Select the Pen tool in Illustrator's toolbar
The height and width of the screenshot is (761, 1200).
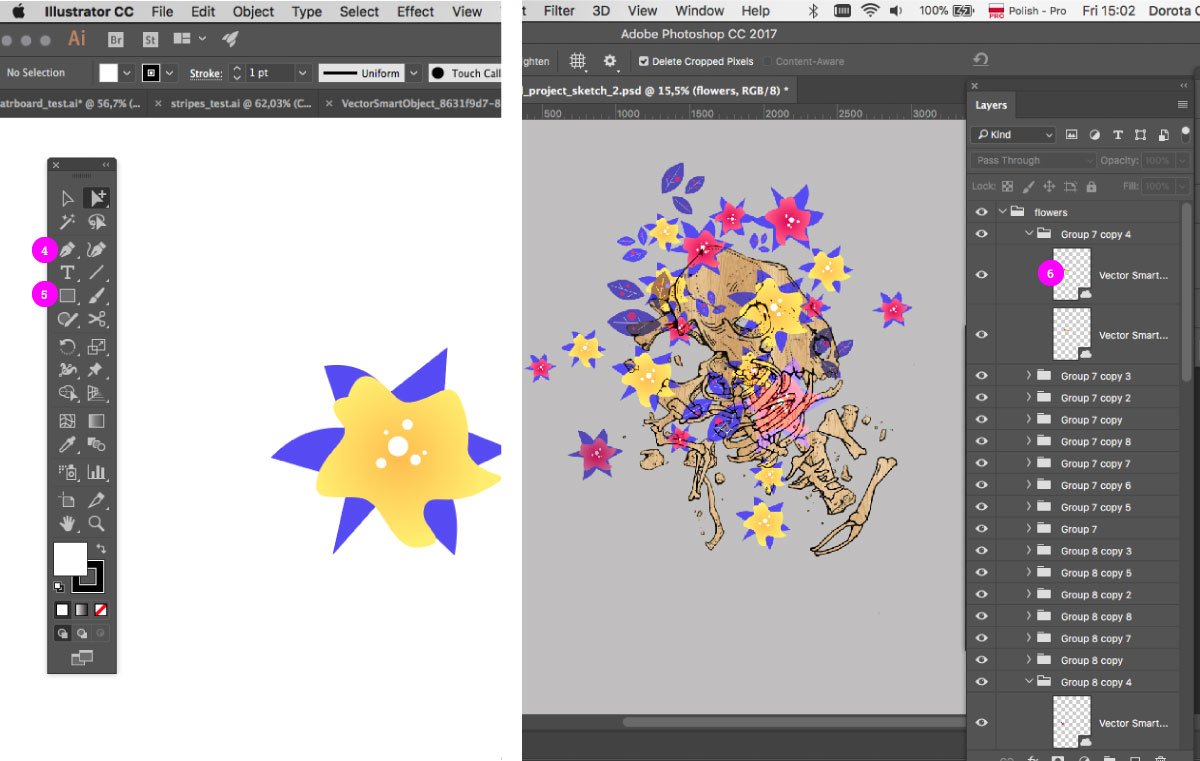[x=67, y=249]
